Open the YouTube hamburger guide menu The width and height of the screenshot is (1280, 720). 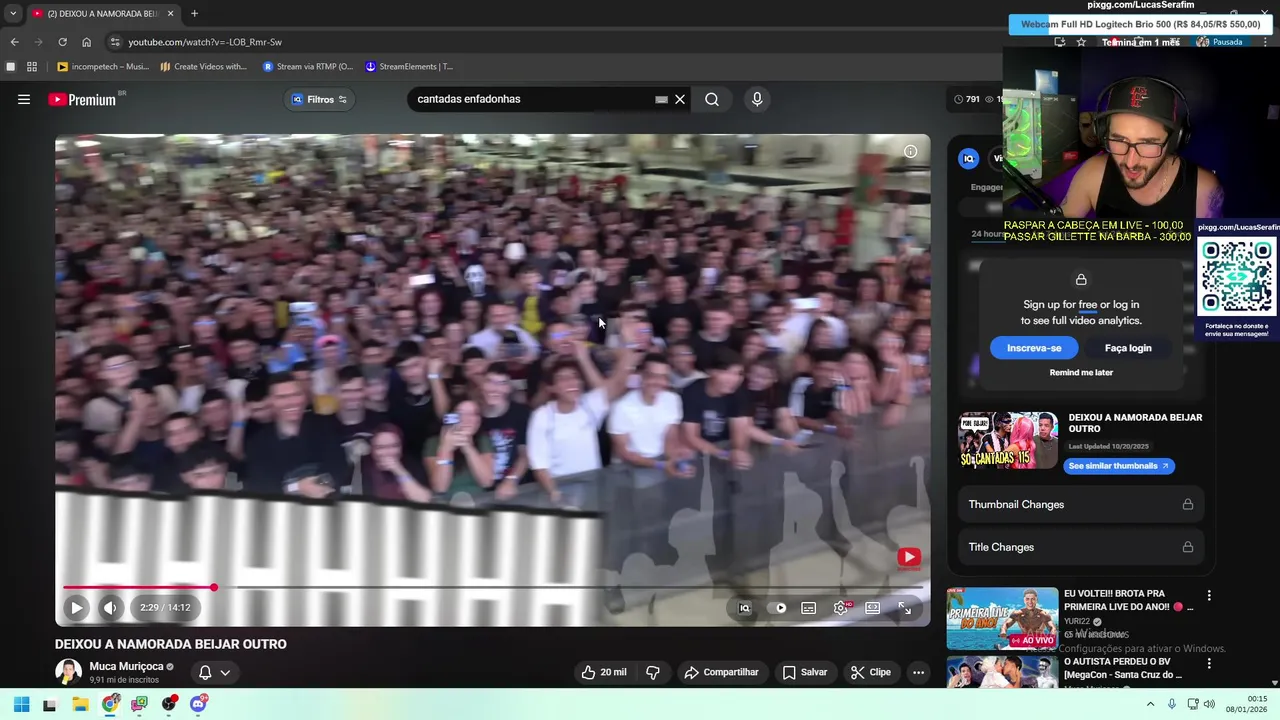[x=24, y=99]
